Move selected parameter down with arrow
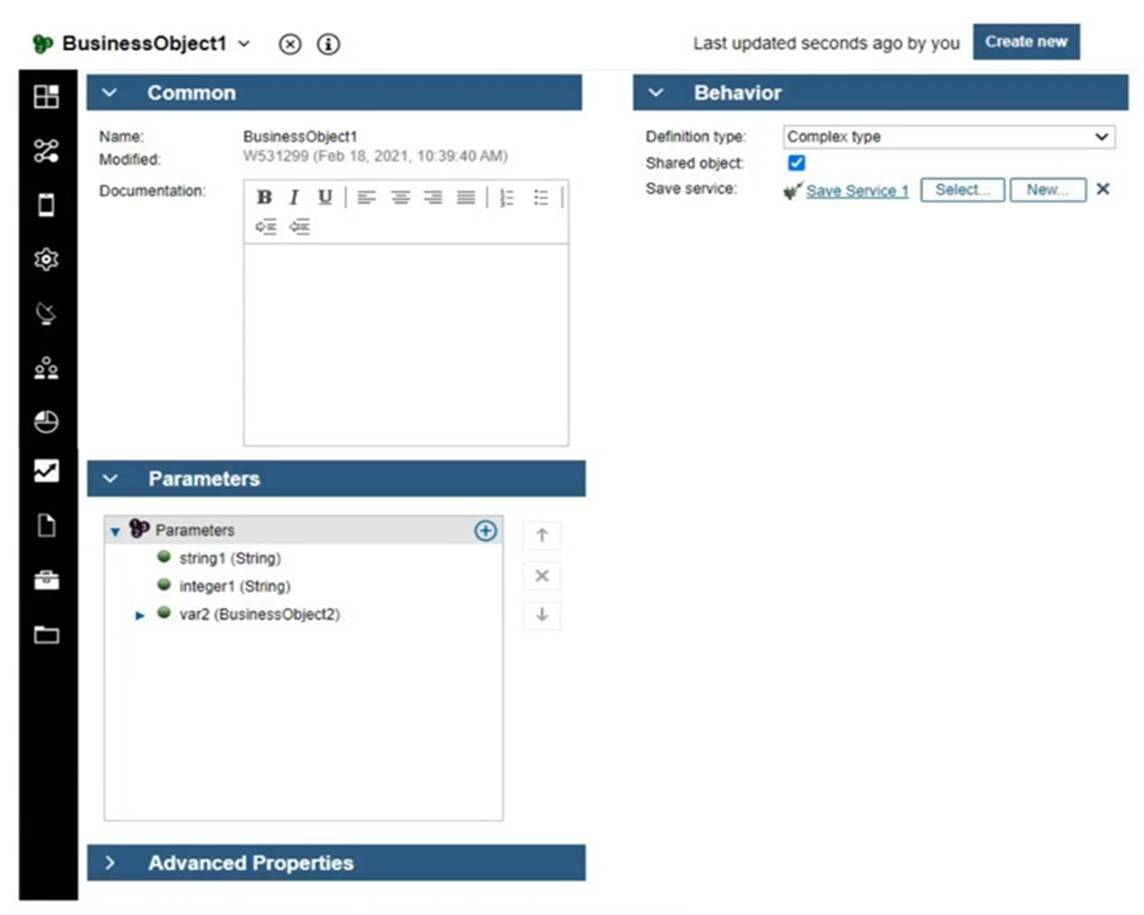 point(542,615)
